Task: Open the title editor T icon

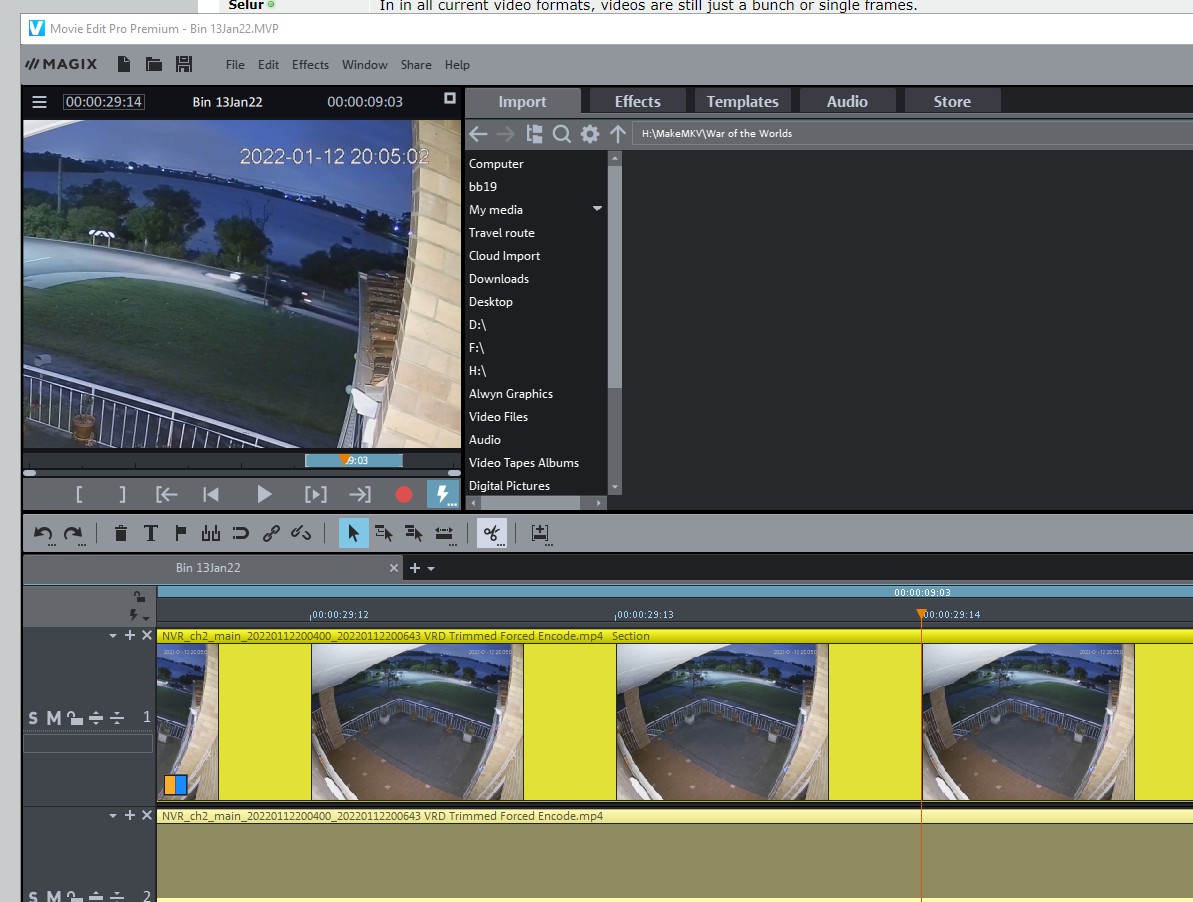Action: point(151,534)
